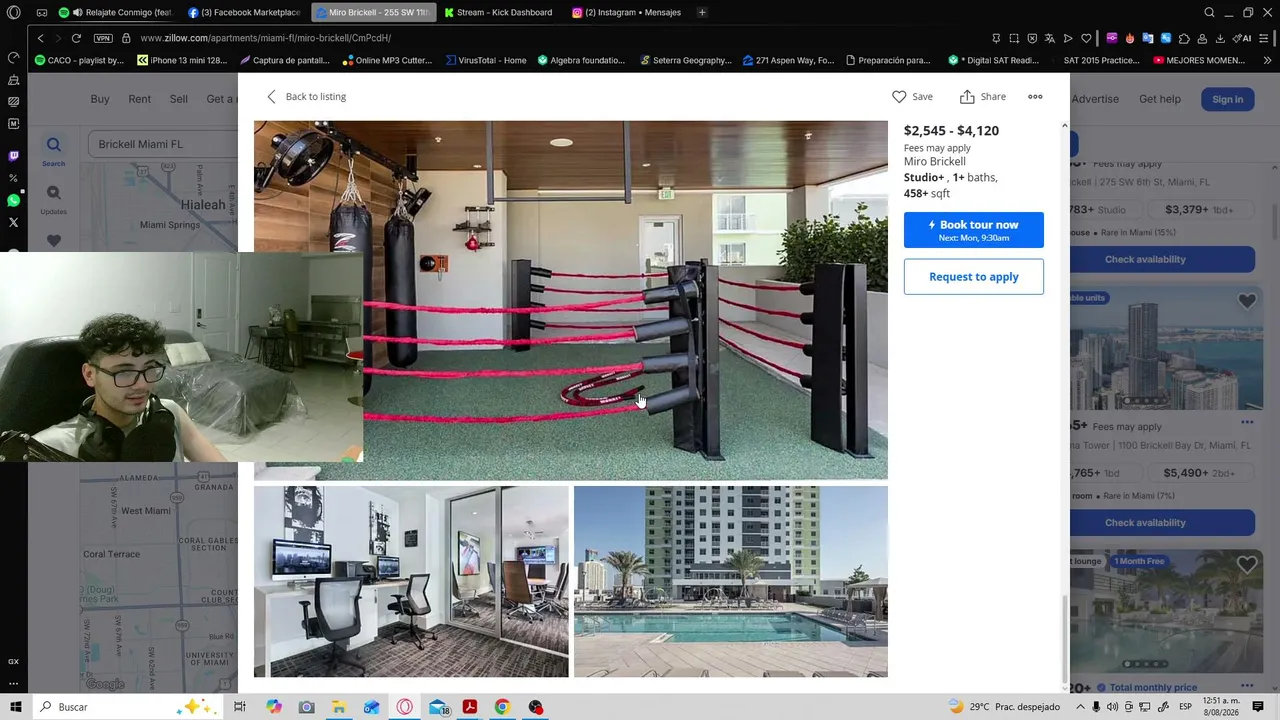The image size is (1280, 720).
Task: Open the Buy menu in Zillow header
Action: [100, 99]
